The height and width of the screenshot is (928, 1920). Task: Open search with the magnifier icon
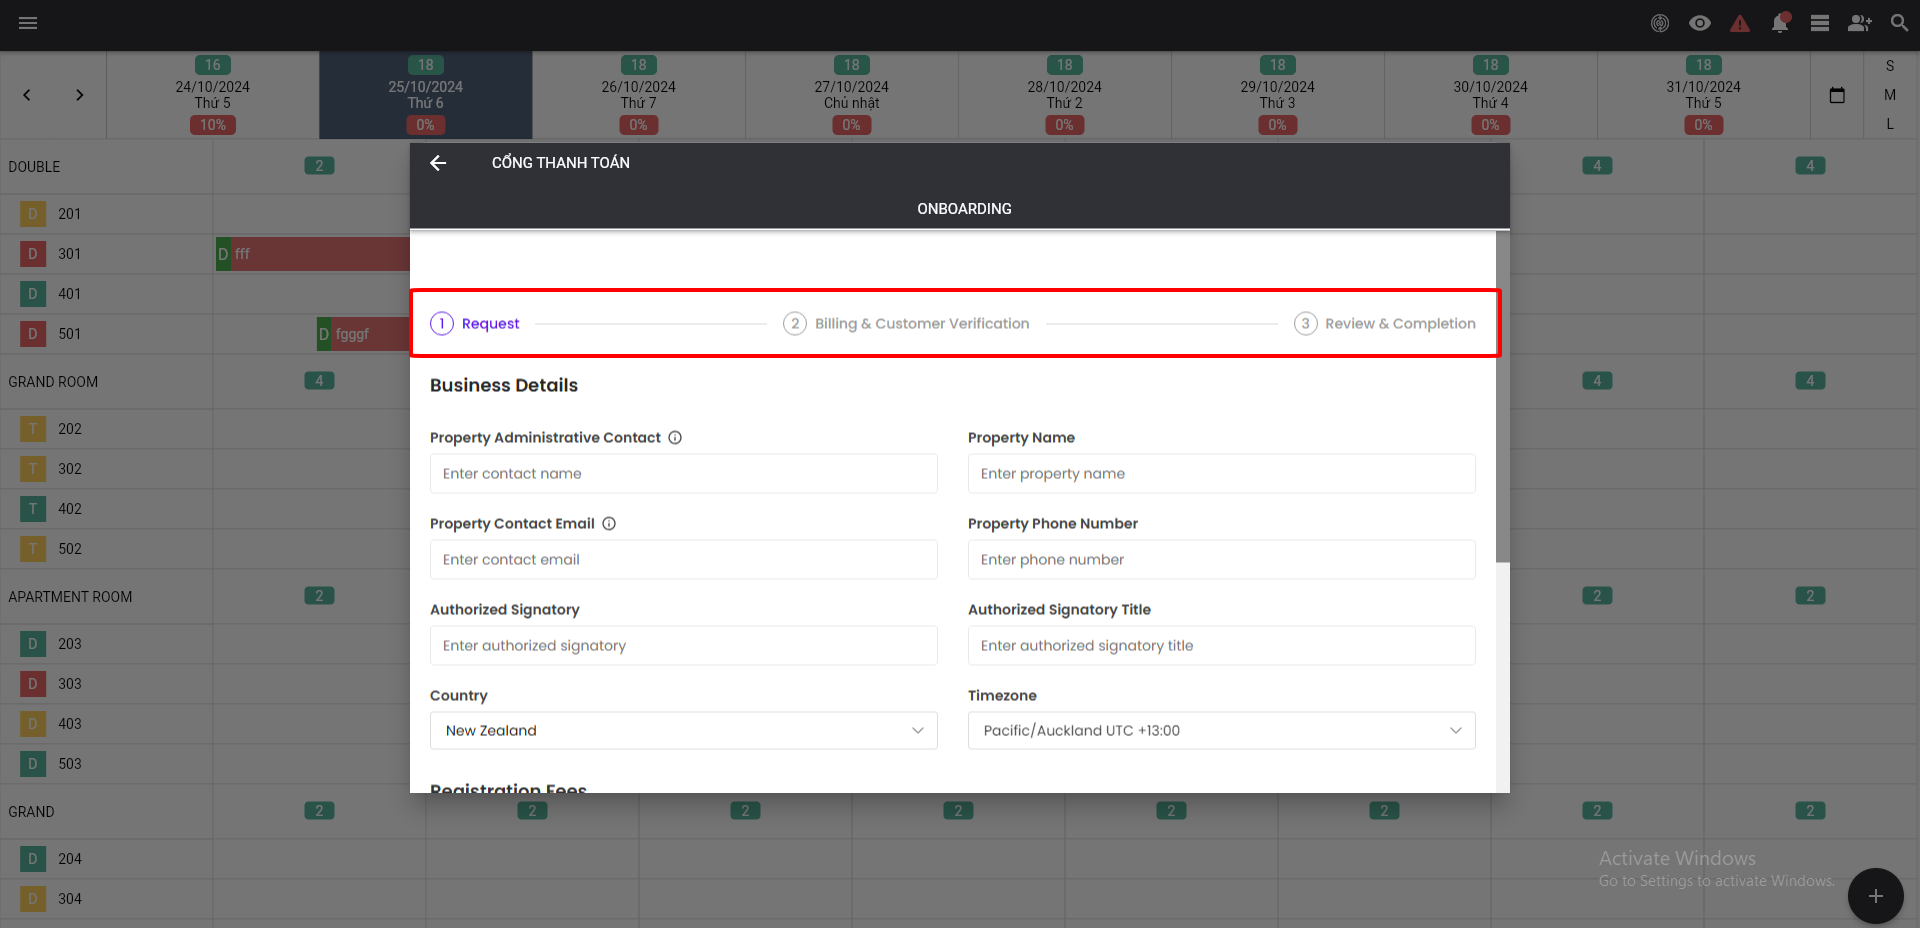1899,23
